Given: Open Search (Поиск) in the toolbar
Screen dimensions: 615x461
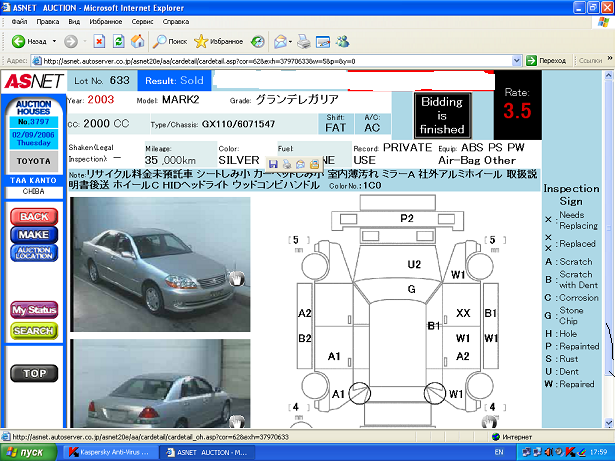Looking at the screenshot, I should click(x=170, y=41).
